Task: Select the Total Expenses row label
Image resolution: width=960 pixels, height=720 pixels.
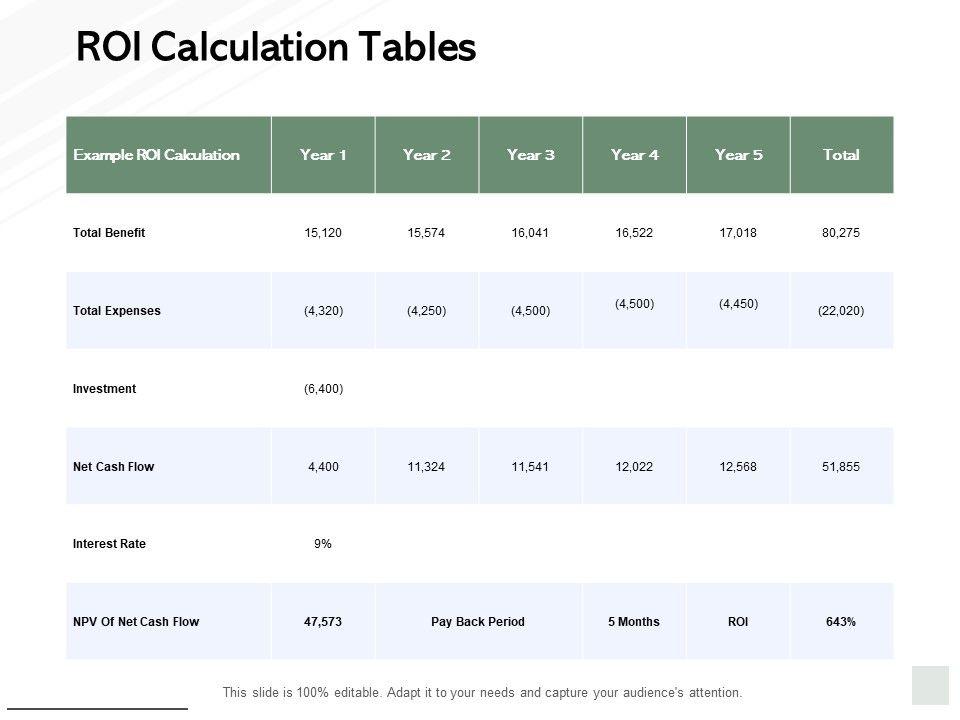Action: [117, 311]
